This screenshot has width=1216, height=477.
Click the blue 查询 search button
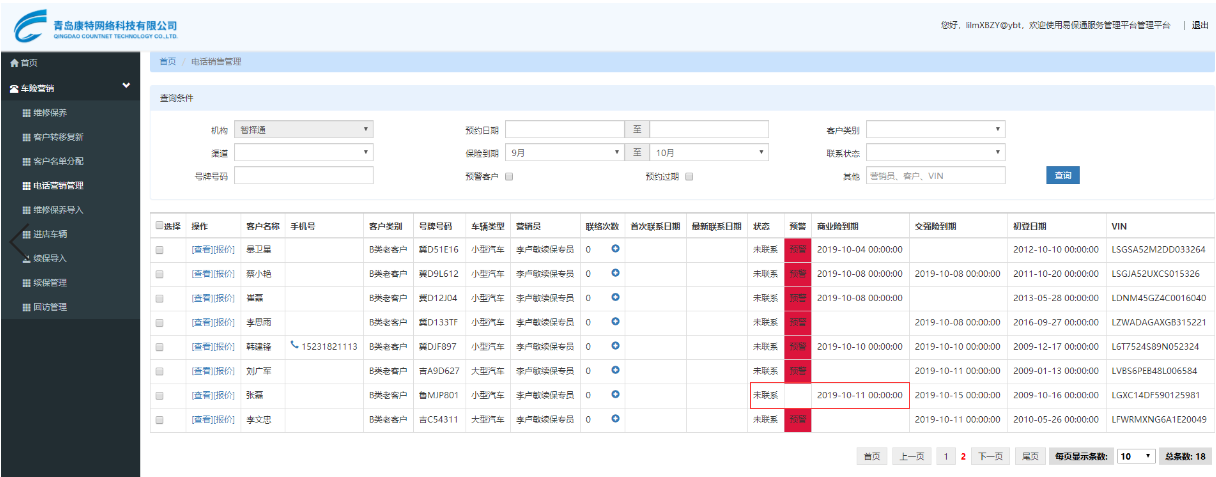coord(1063,176)
